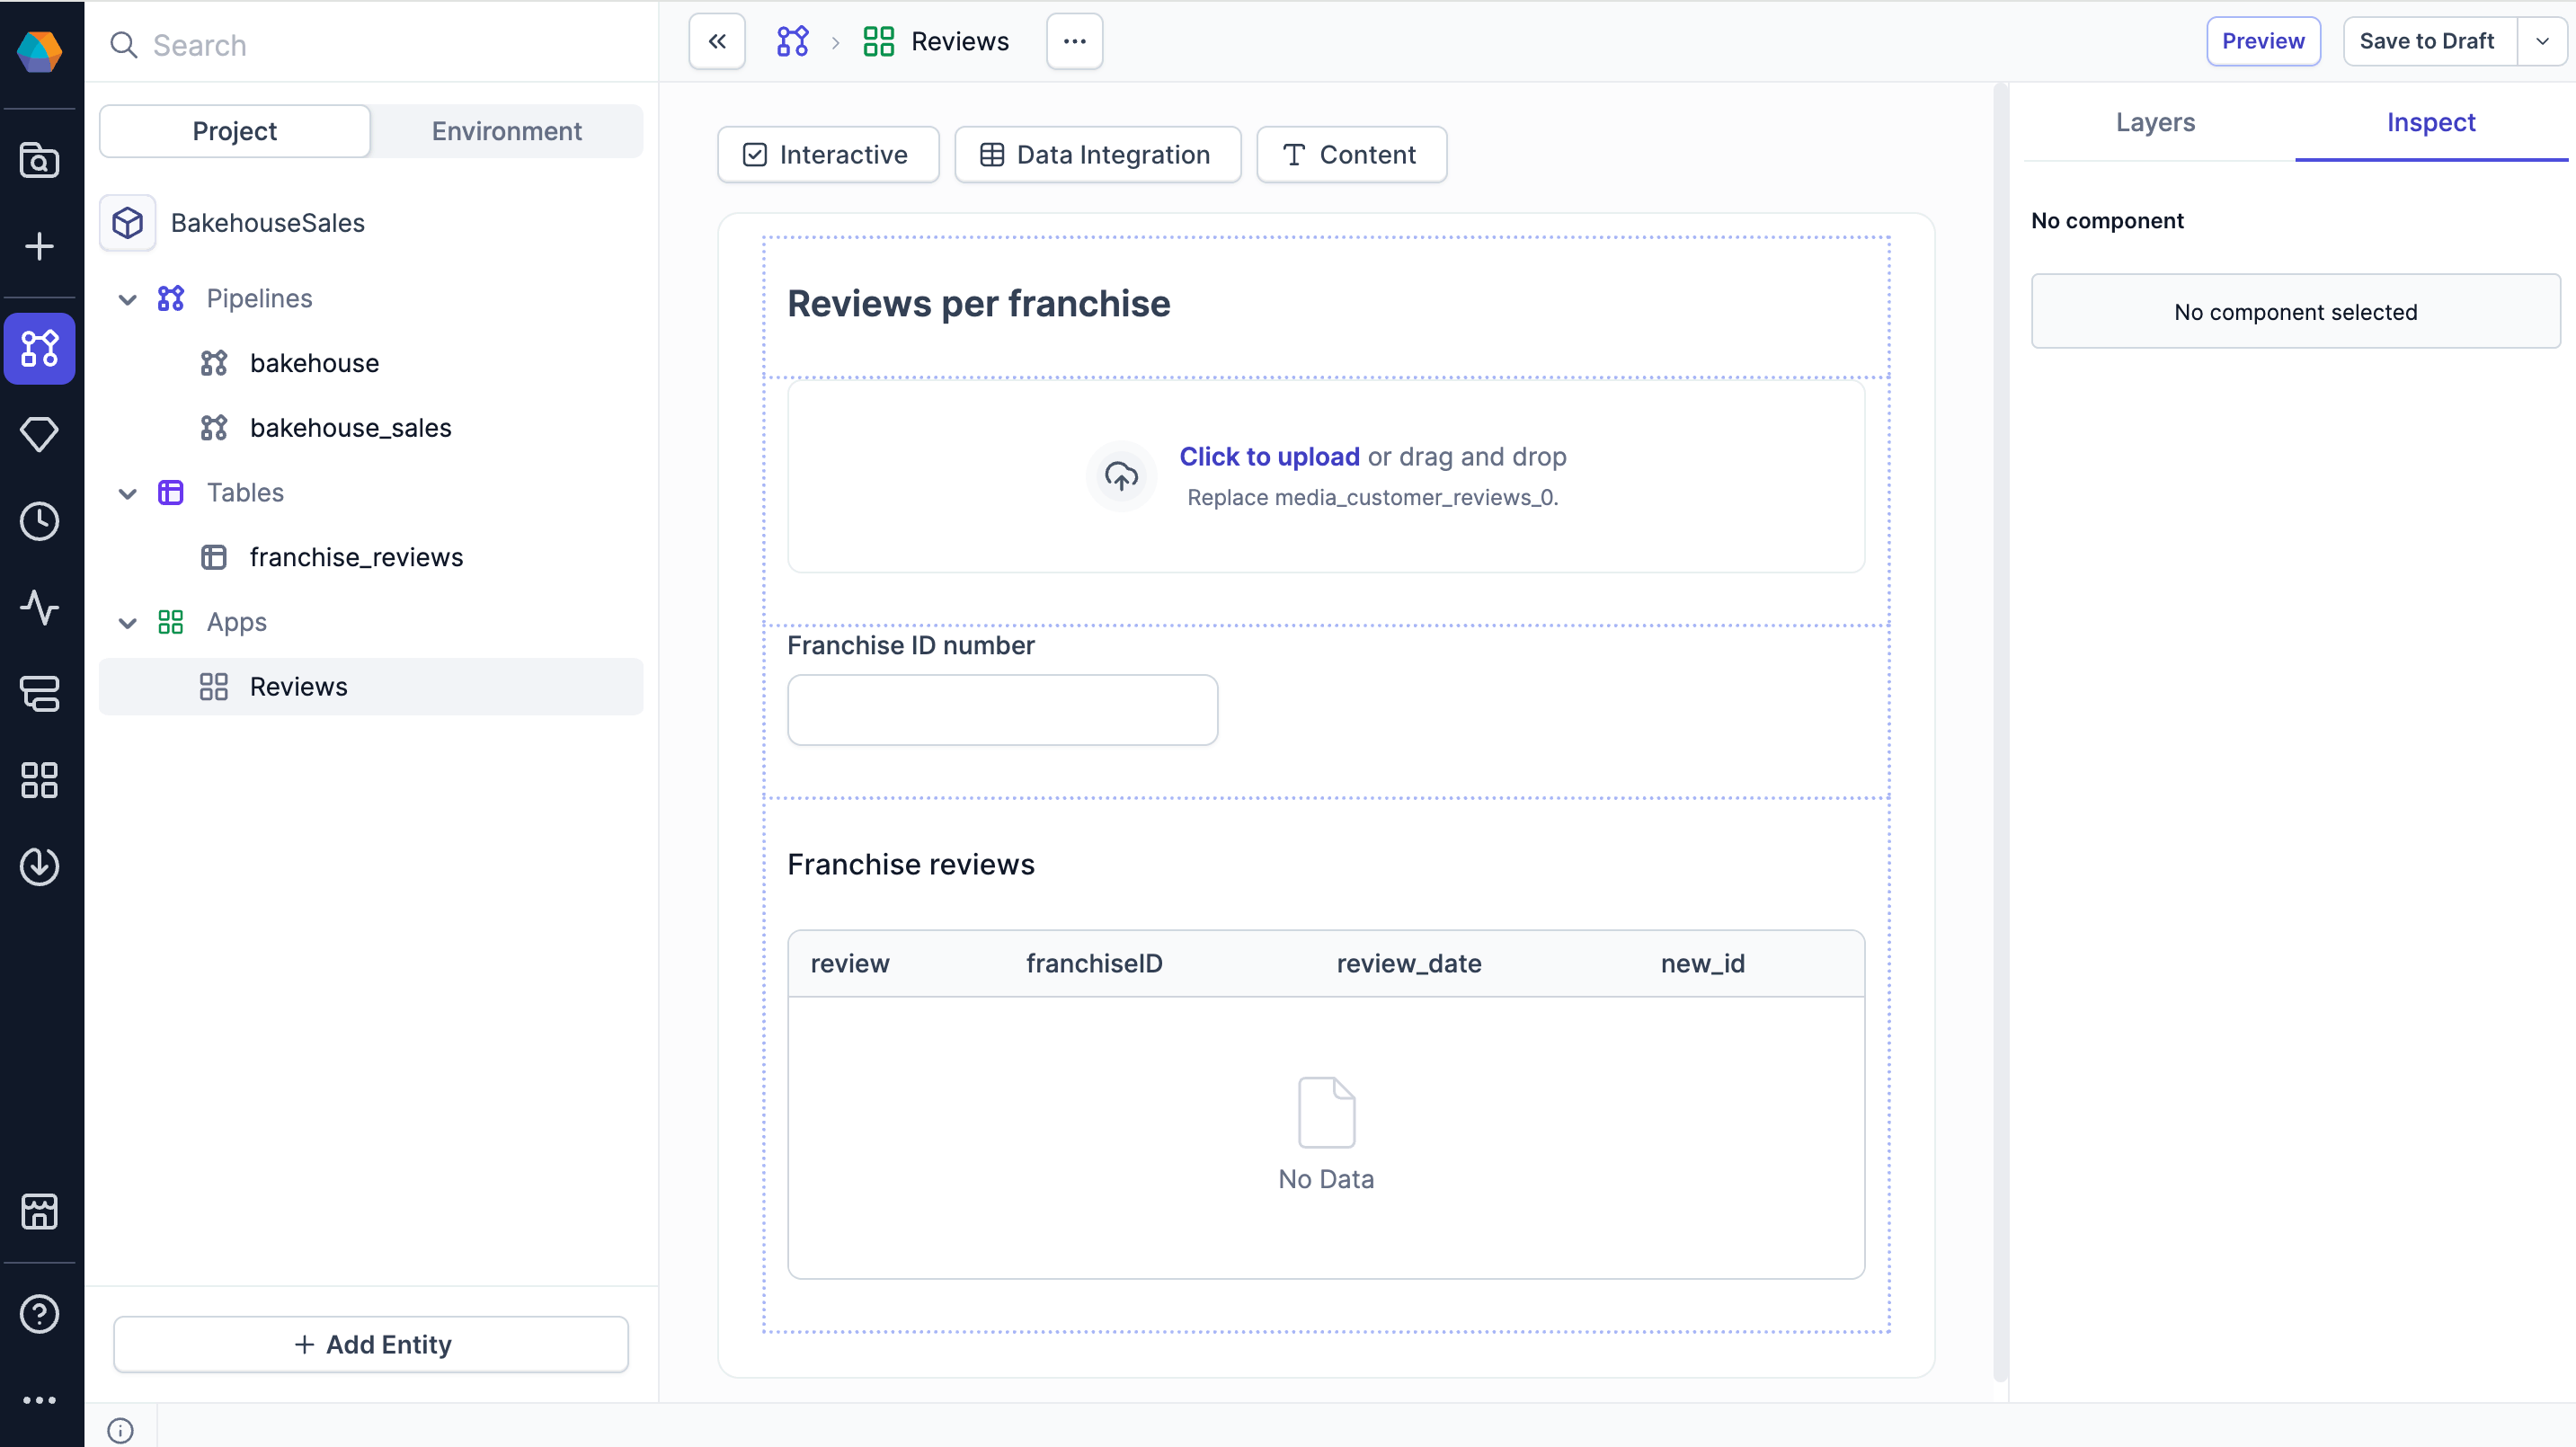
Task: Open the marketplace store icon
Action: click(x=40, y=1211)
